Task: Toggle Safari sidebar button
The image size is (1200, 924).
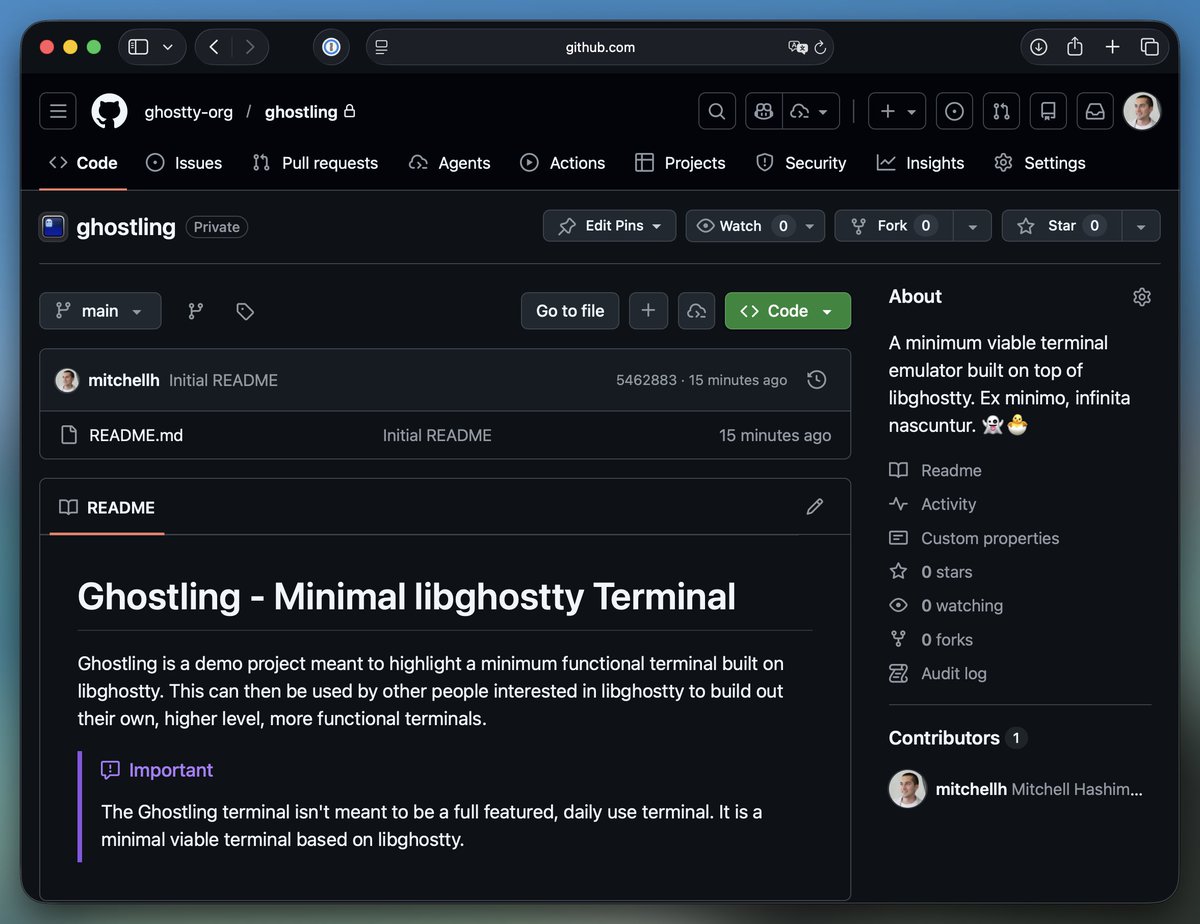Action: point(139,47)
